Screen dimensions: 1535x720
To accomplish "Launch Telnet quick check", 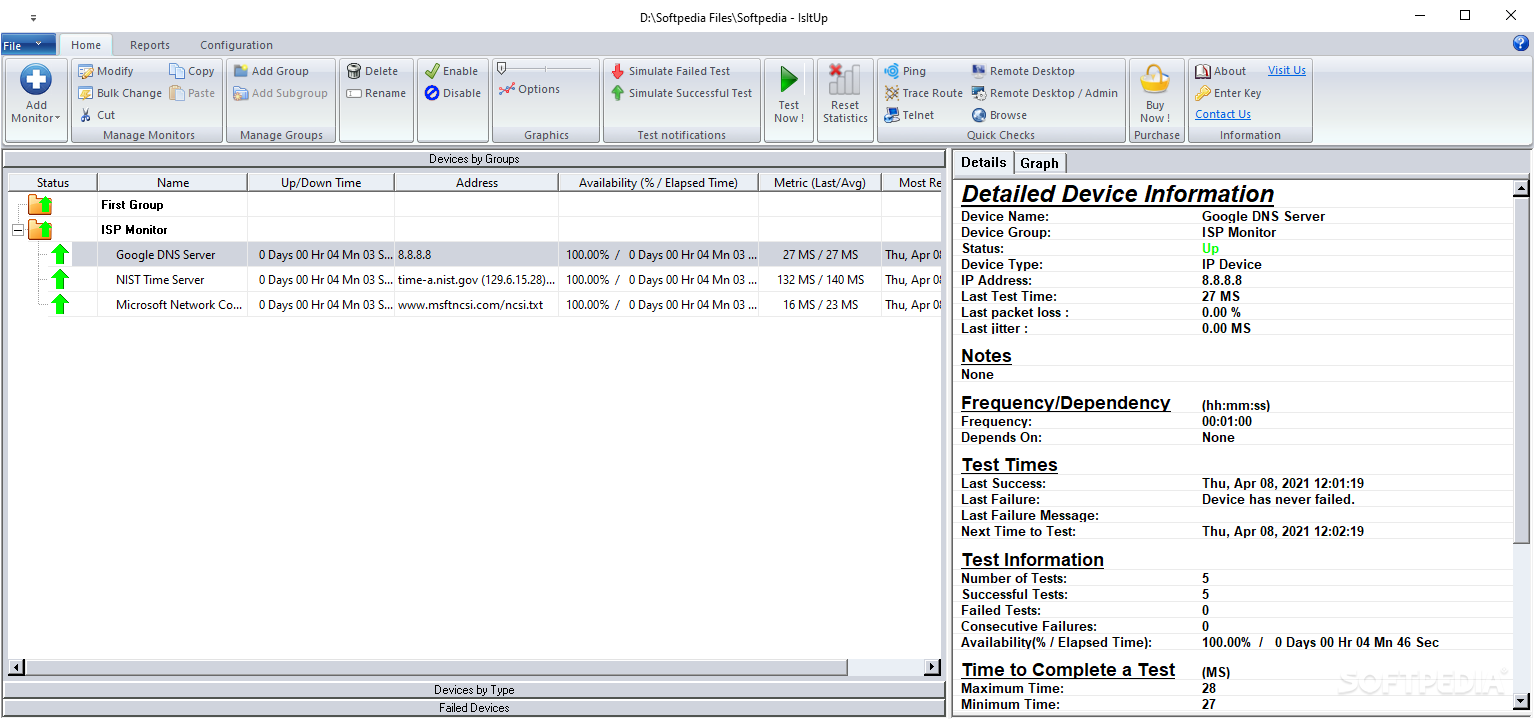I will tap(910, 115).
